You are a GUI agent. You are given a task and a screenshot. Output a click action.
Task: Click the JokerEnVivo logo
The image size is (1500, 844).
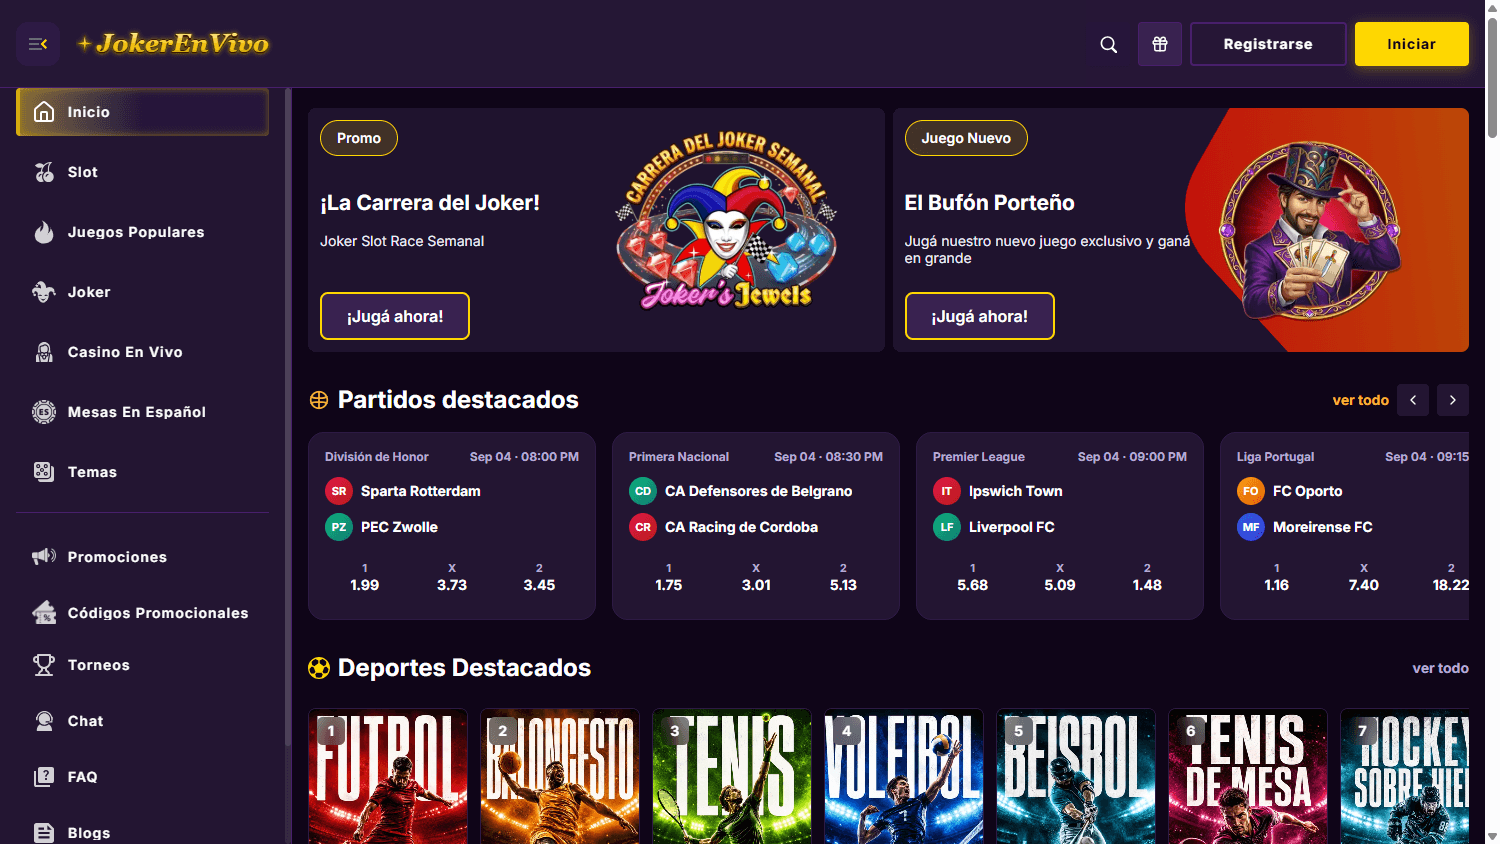[173, 43]
